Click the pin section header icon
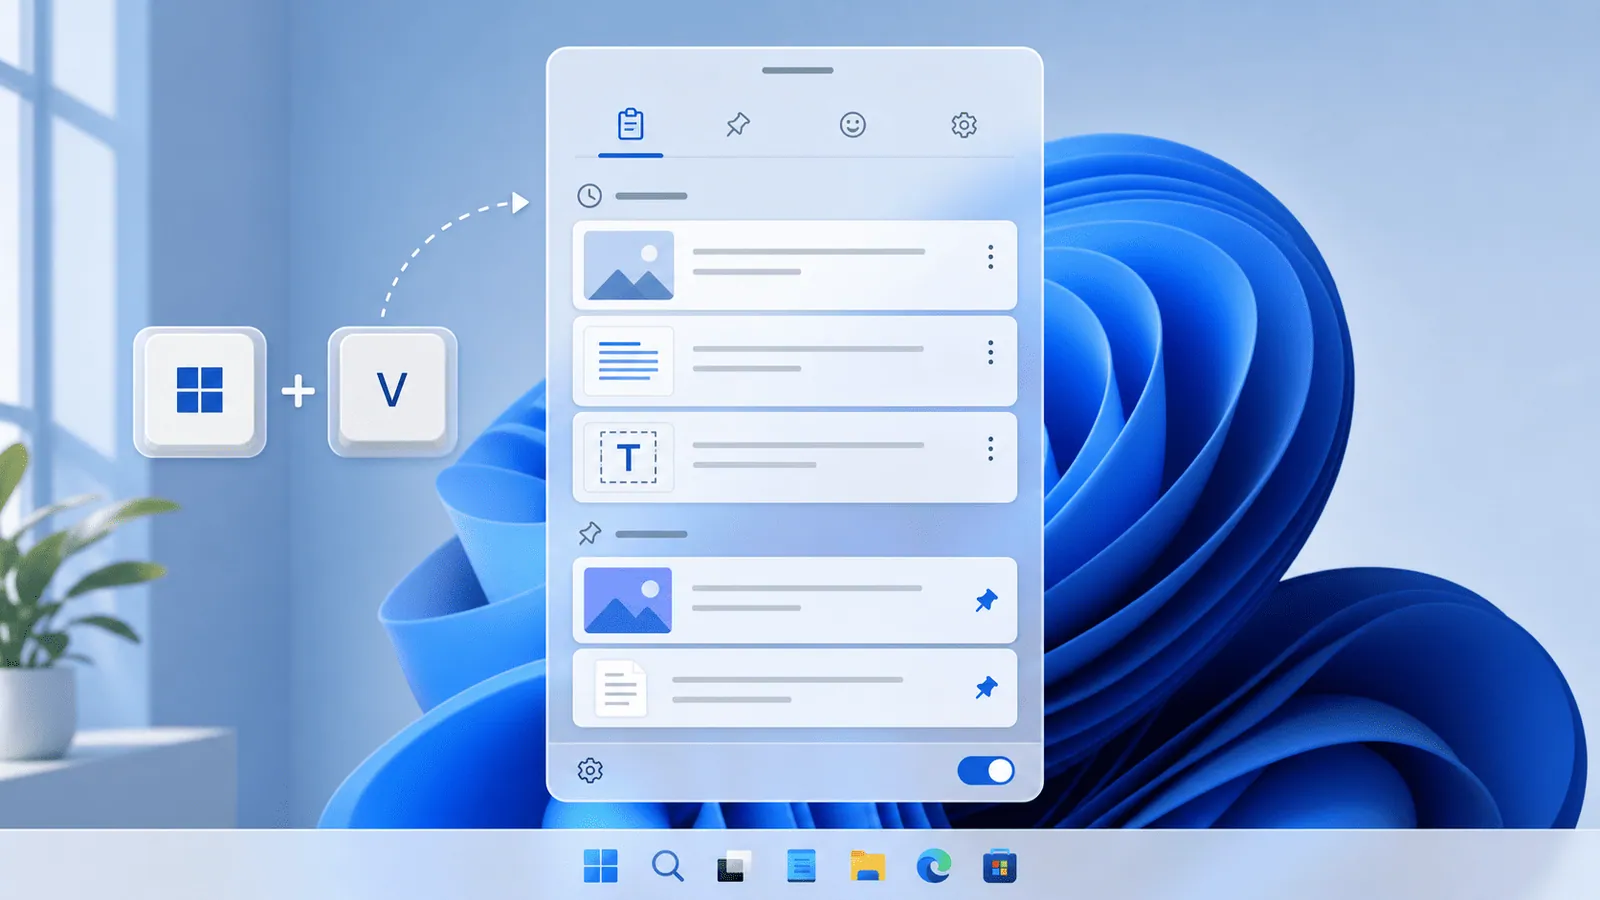 click(x=590, y=533)
